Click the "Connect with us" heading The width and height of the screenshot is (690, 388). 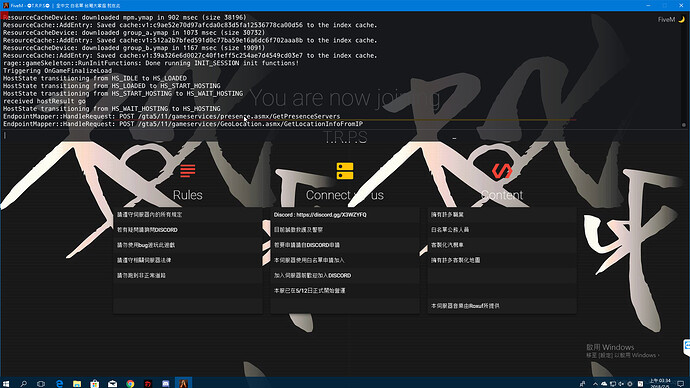coord(345,195)
